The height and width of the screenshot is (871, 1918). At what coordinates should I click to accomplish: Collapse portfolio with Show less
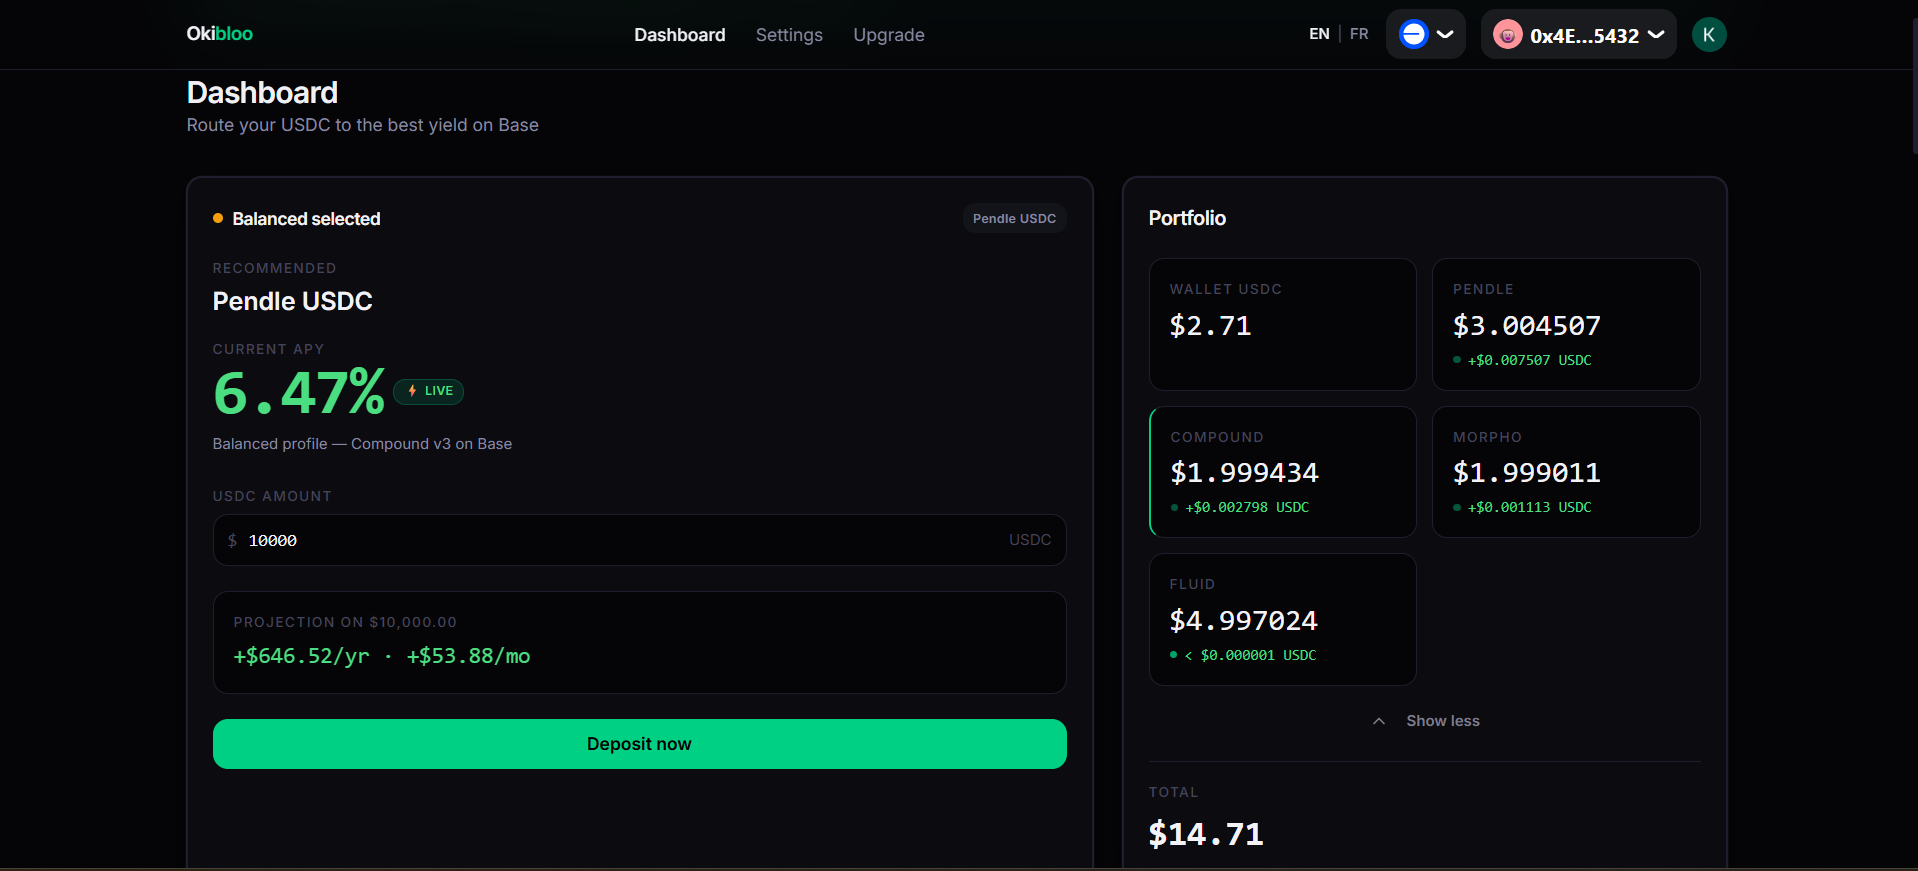tap(1426, 721)
